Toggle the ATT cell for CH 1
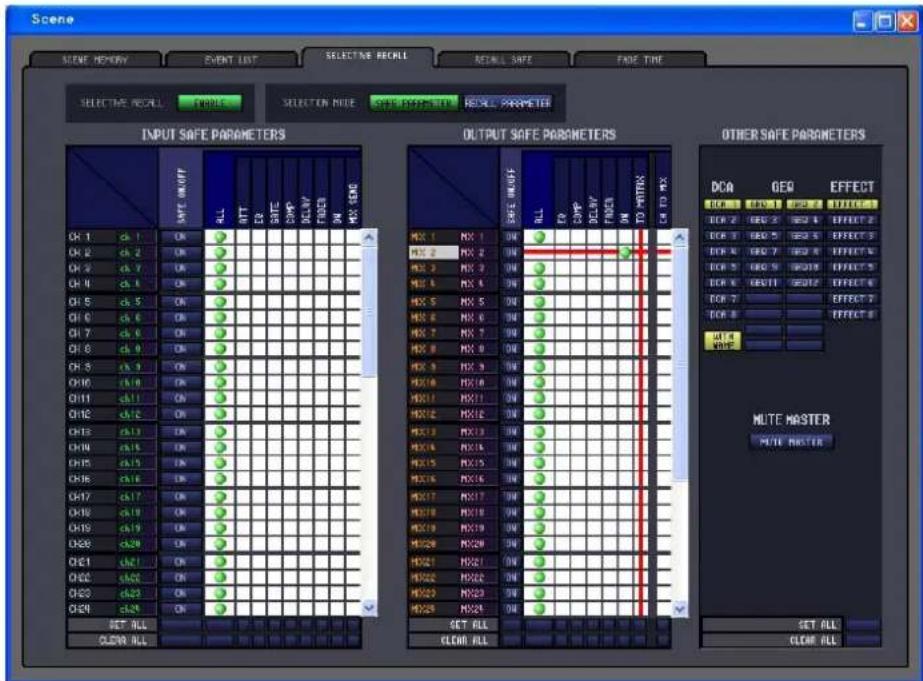Viewport: 923px width, 681px height. [x=243, y=237]
